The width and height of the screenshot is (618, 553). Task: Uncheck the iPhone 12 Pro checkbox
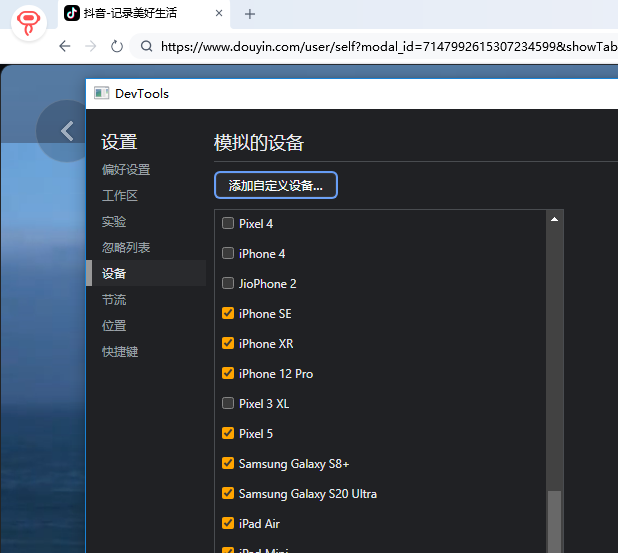tap(228, 373)
